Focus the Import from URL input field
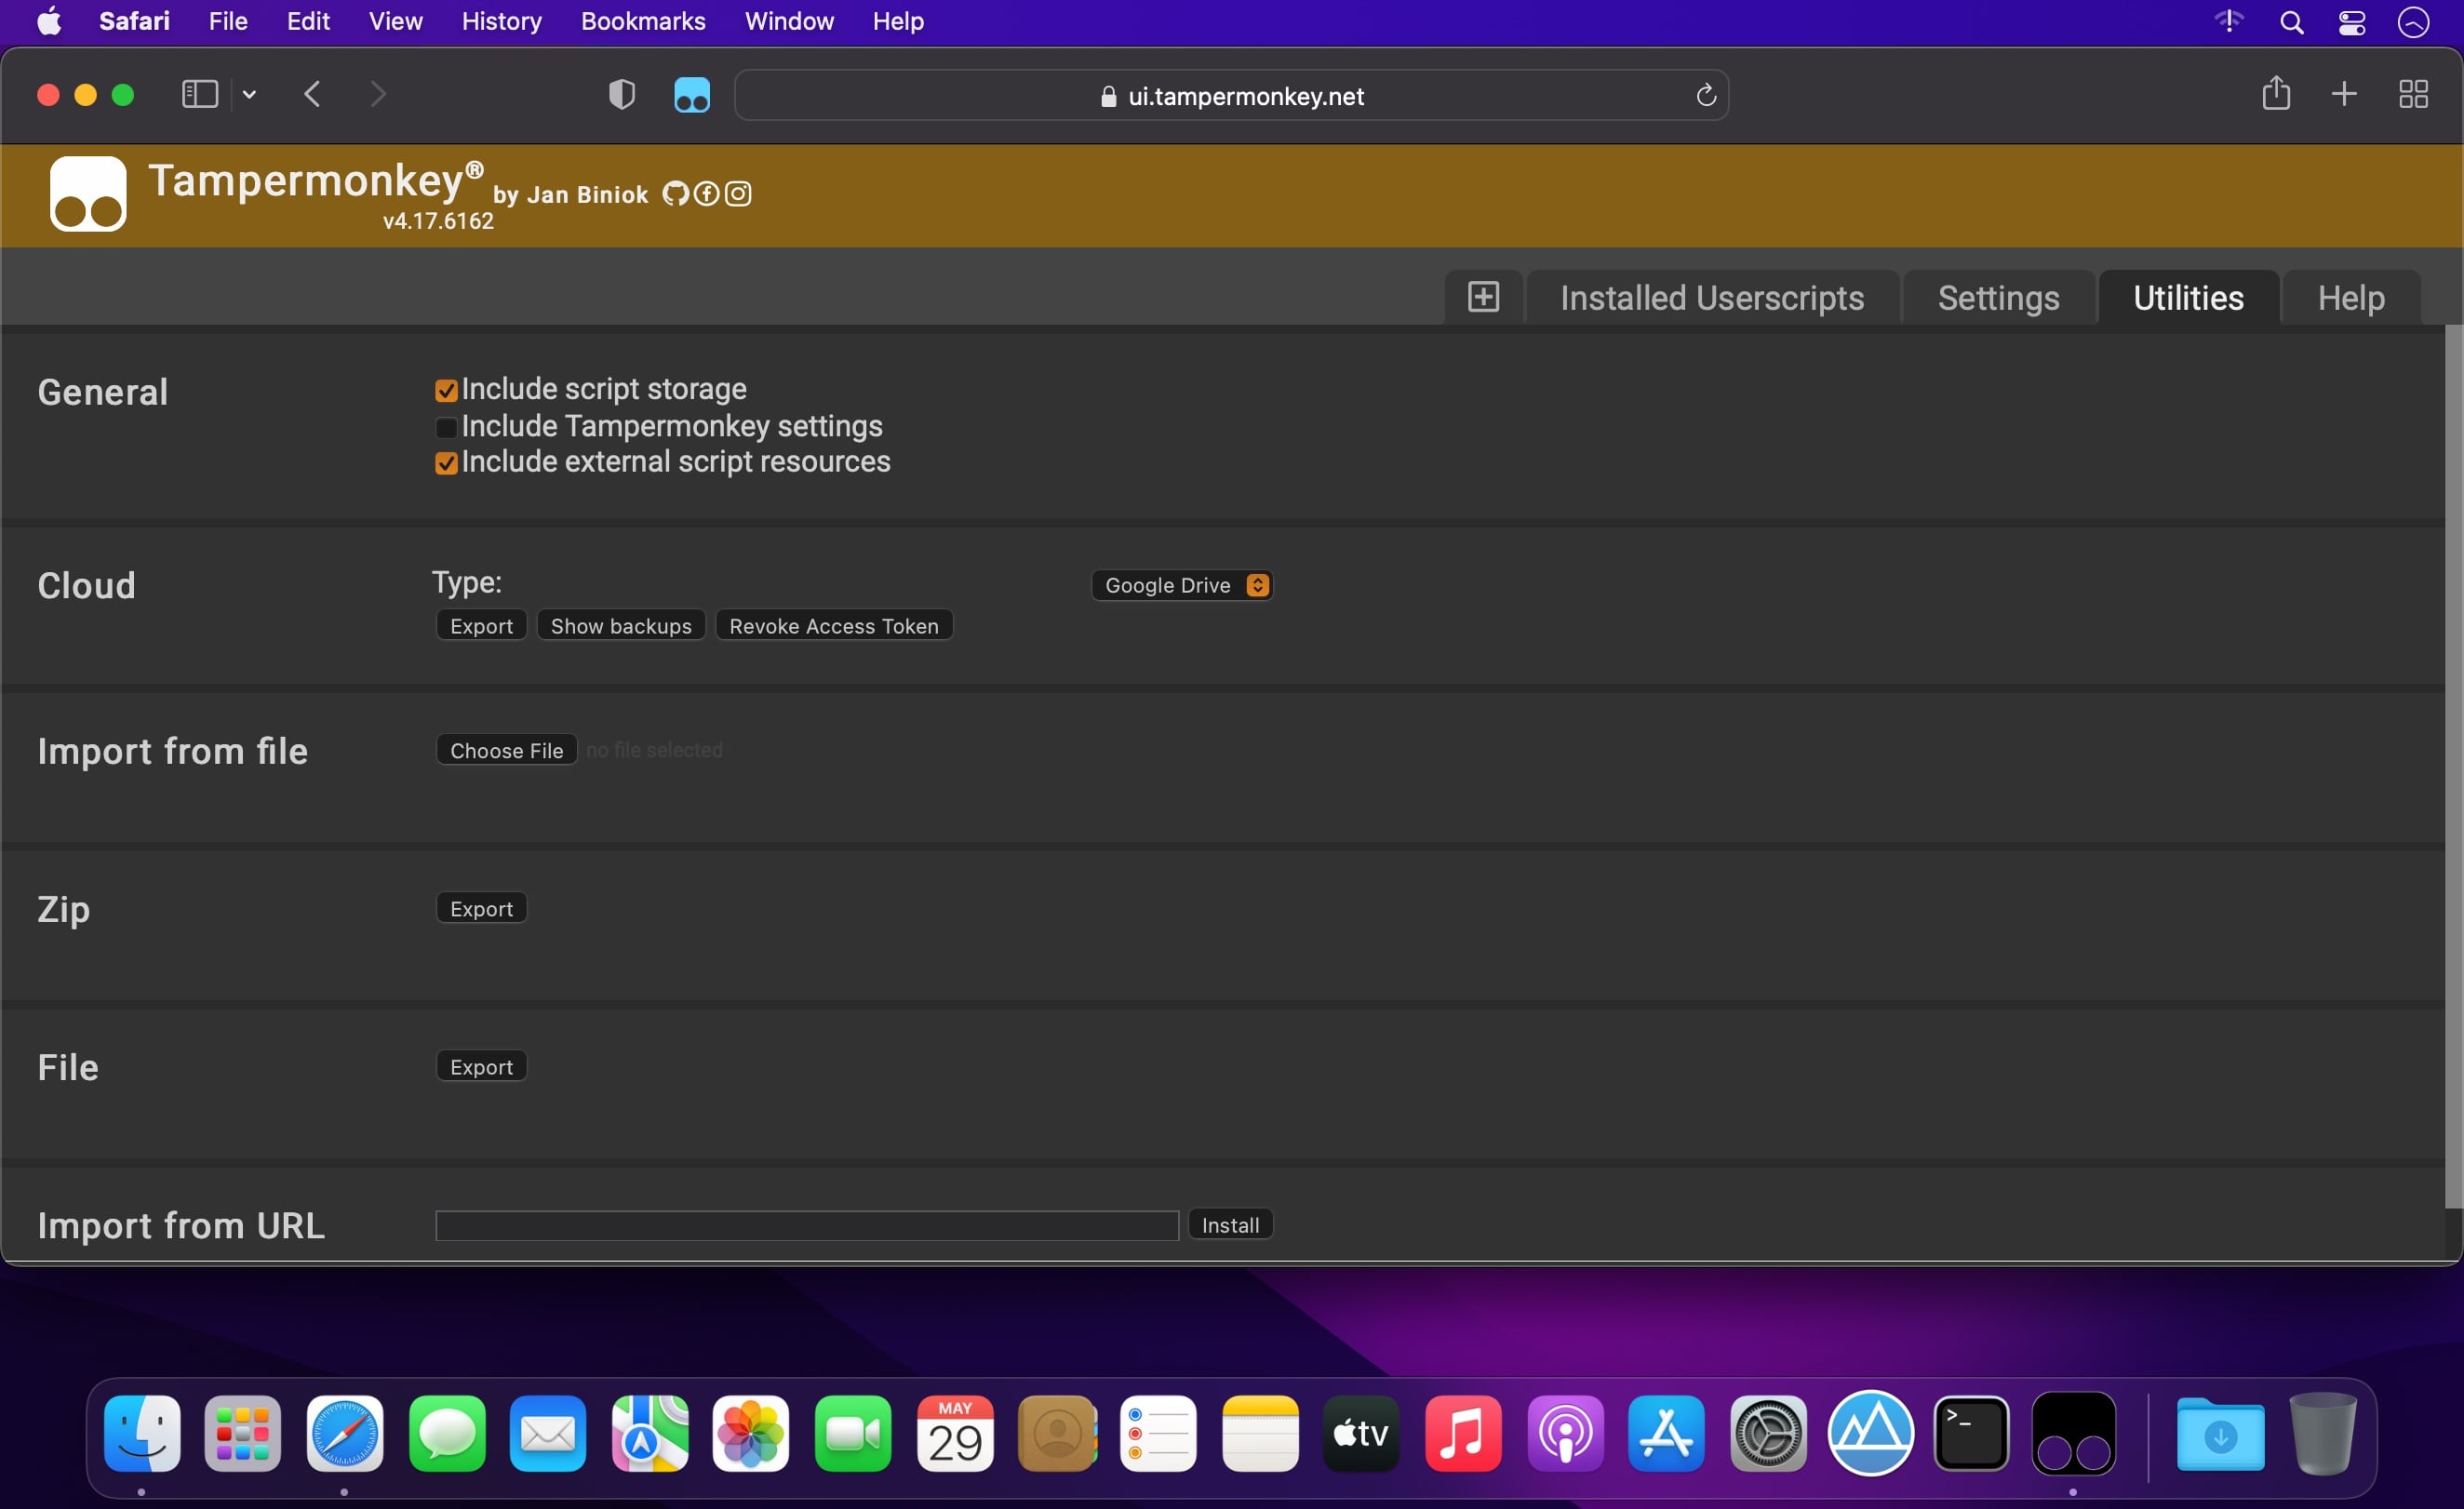 tap(807, 1225)
